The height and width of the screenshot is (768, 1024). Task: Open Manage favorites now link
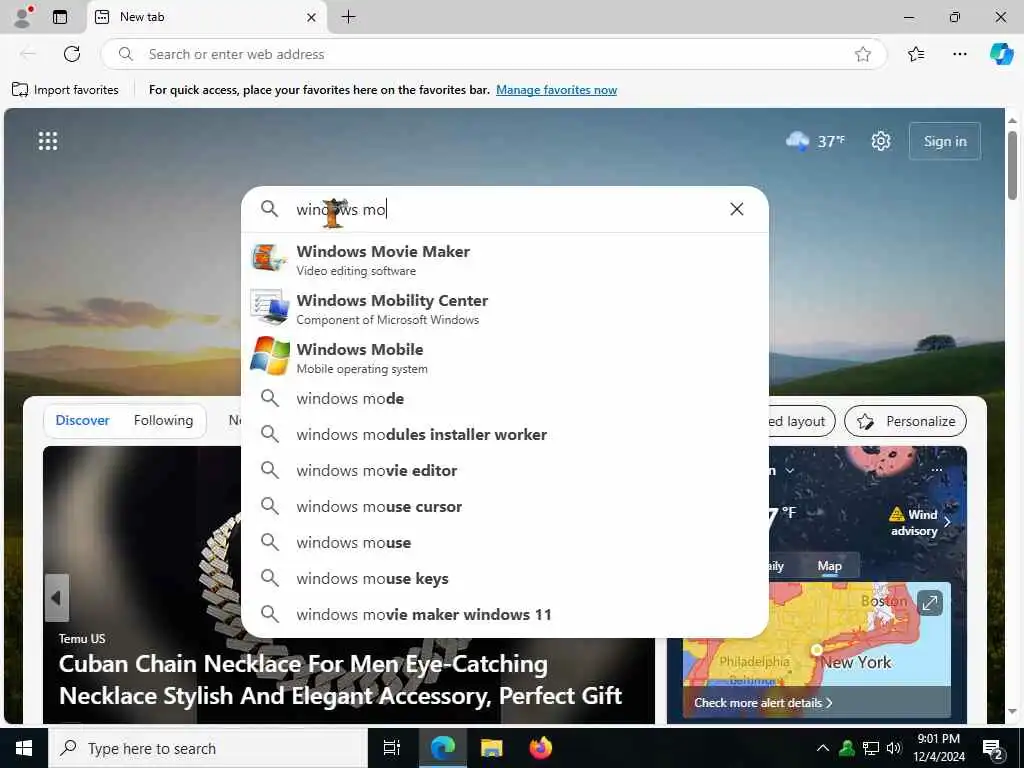pos(556,89)
